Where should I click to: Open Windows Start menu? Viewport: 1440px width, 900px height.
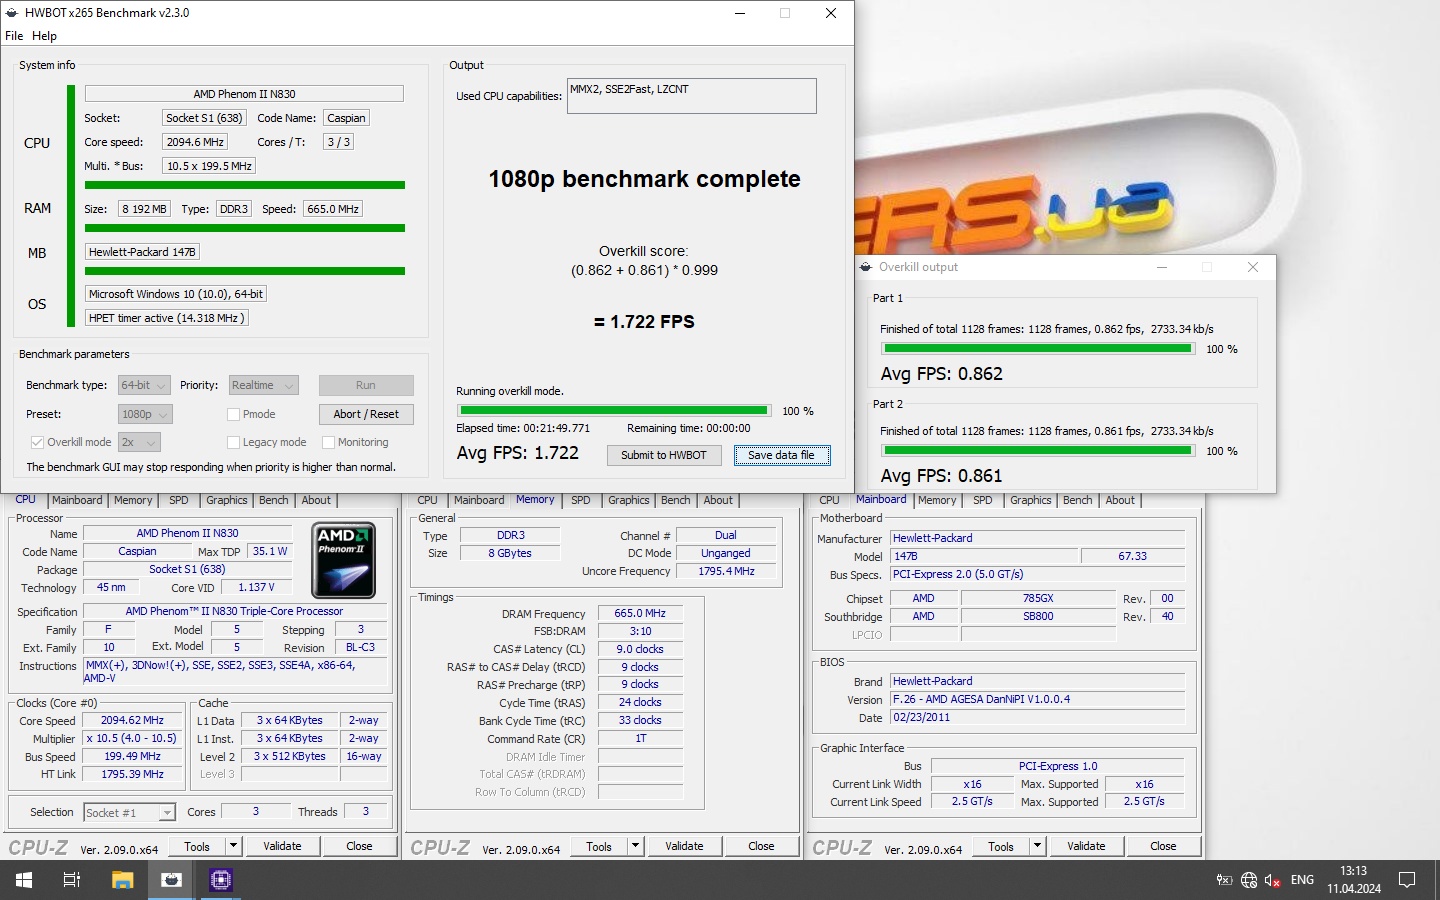point(24,880)
